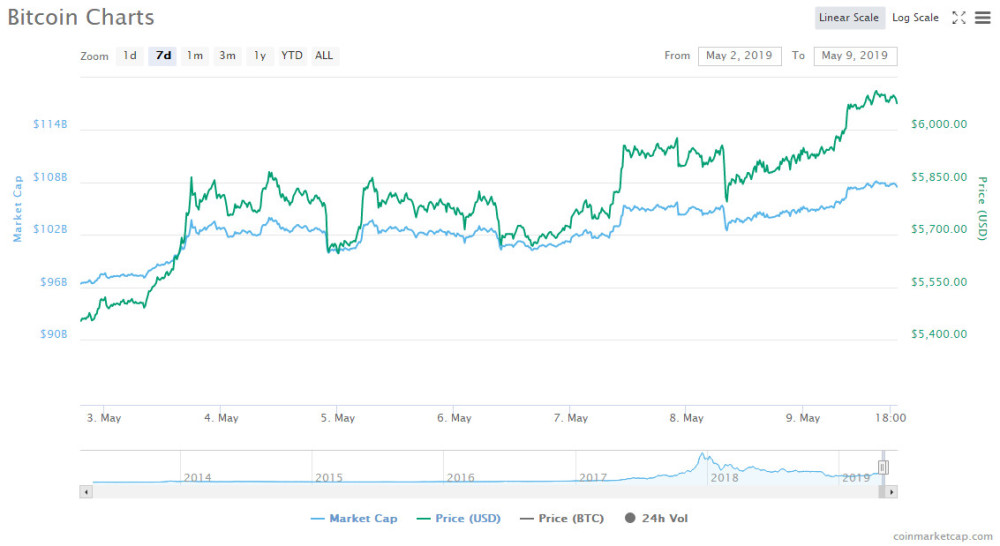The height and width of the screenshot is (546, 1000).
Task: Toggle Market Cap series in legend
Action: (354, 519)
